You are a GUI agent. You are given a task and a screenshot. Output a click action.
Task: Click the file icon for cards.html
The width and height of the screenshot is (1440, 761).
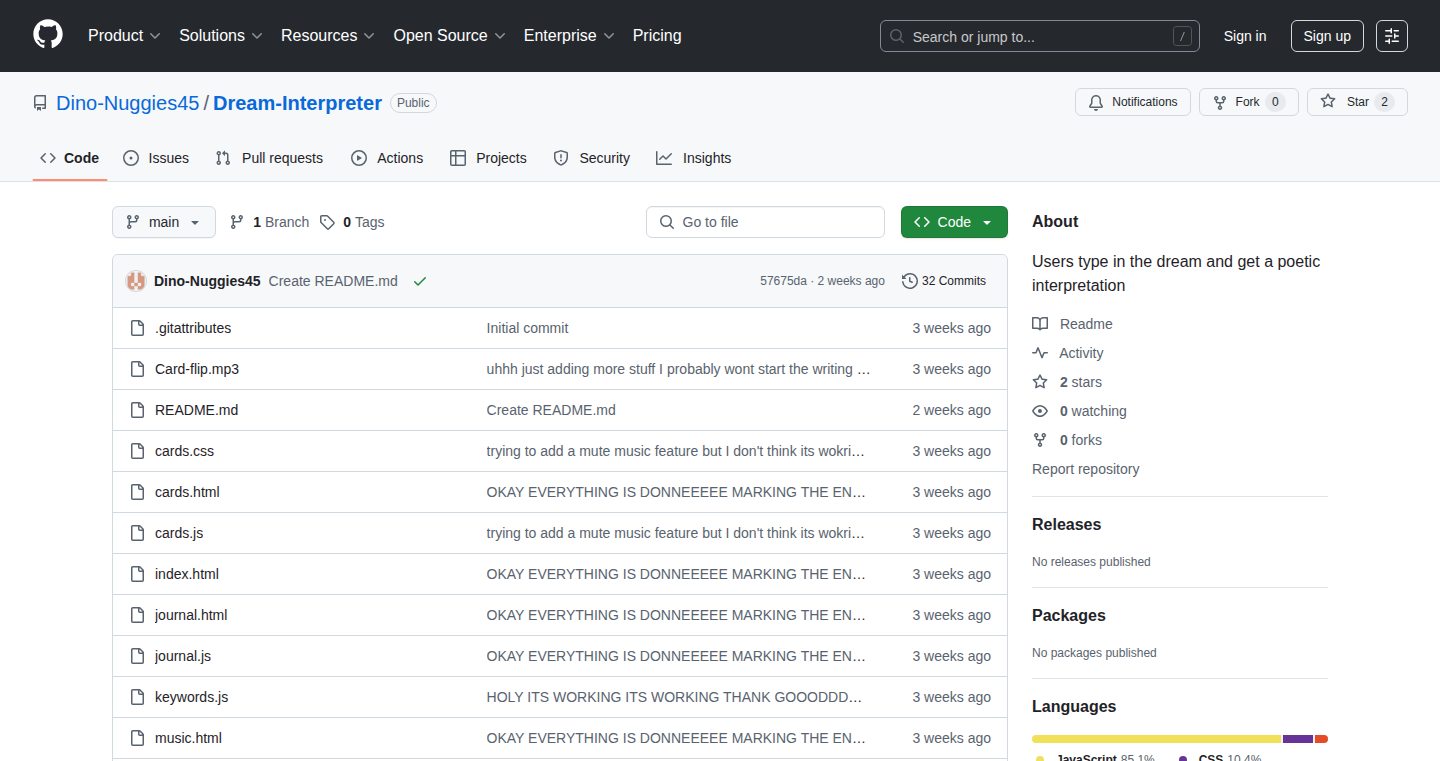click(x=138, y=492)
